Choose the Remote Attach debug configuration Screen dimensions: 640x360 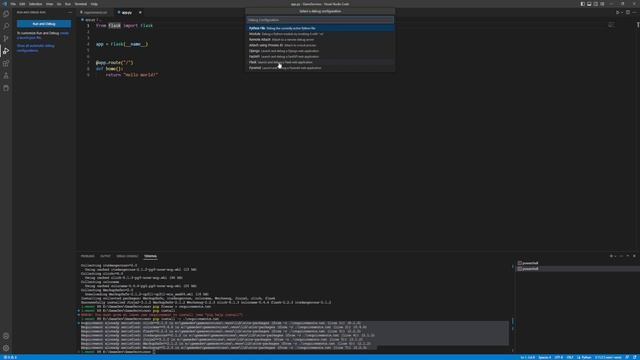click(x=320, y=40)
